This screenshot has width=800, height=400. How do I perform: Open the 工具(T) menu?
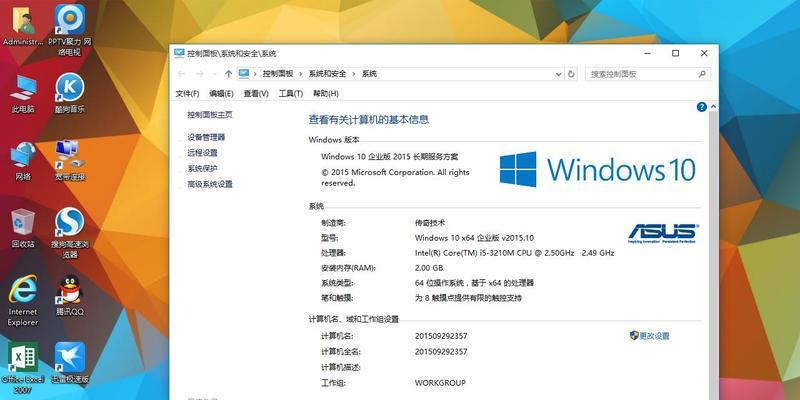[291, 93]
